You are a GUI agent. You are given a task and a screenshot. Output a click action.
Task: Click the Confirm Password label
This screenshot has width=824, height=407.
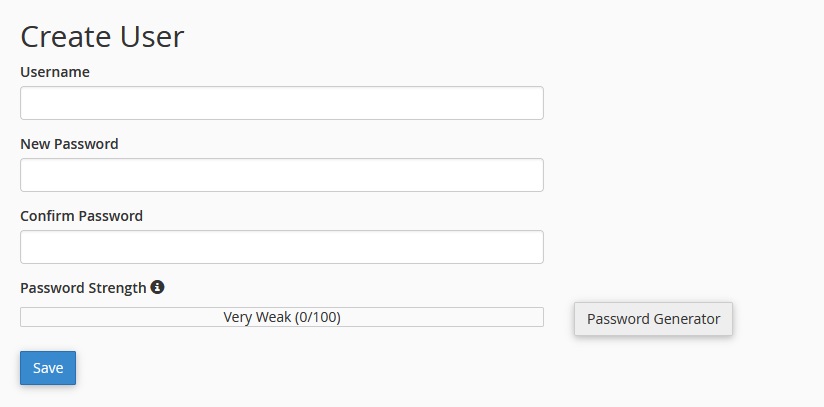(81, 216)
